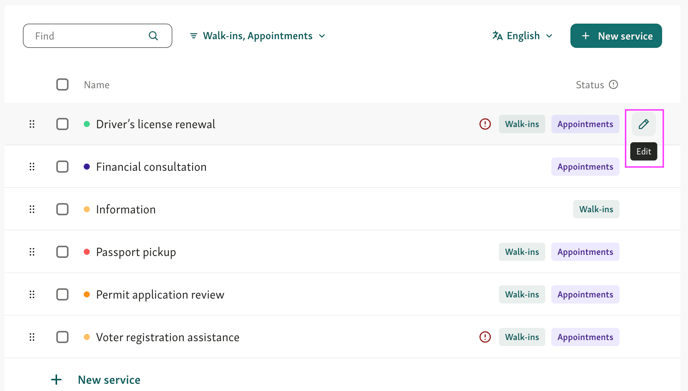Click the New service link below the list
The height and width of the screenshot is (391, 688).
[109, 380]
